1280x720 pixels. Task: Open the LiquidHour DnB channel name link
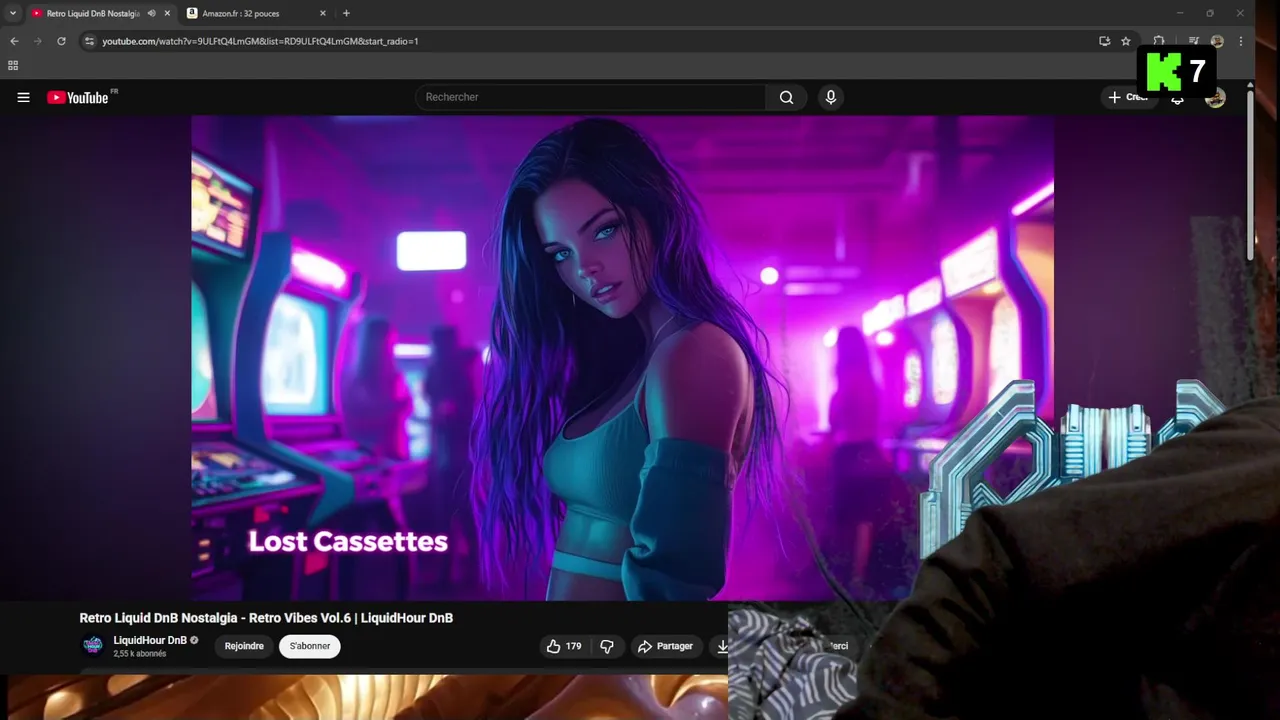coord(150,640)
